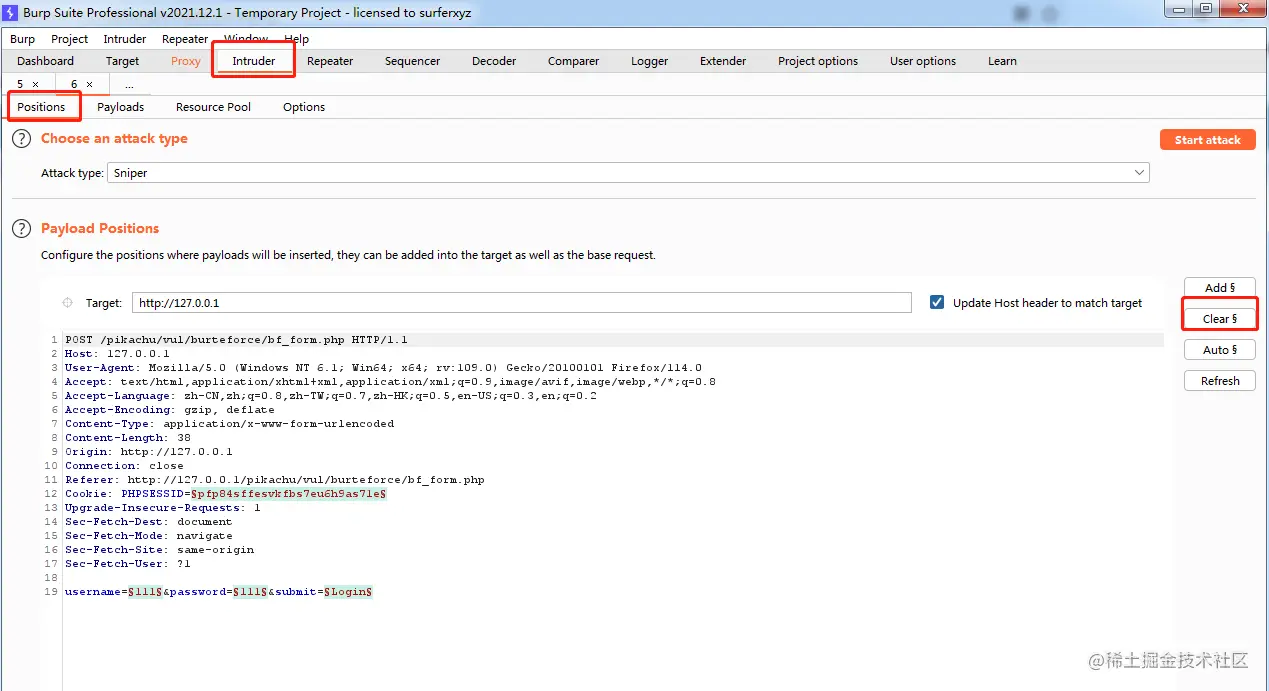Screen dimensions: 1269x691
Task: Click the Upgrade-Insecure-Requests line
Action: coord(162,508)
